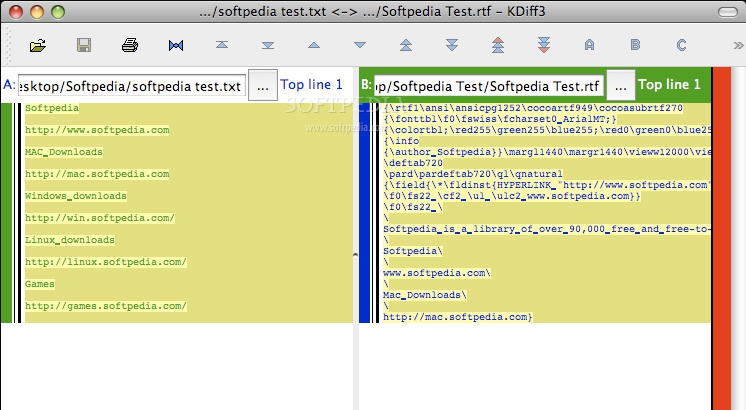Click the toolbar toggle pill button in title bar
This screenshot has width=746, height=410.
[727, 12]
